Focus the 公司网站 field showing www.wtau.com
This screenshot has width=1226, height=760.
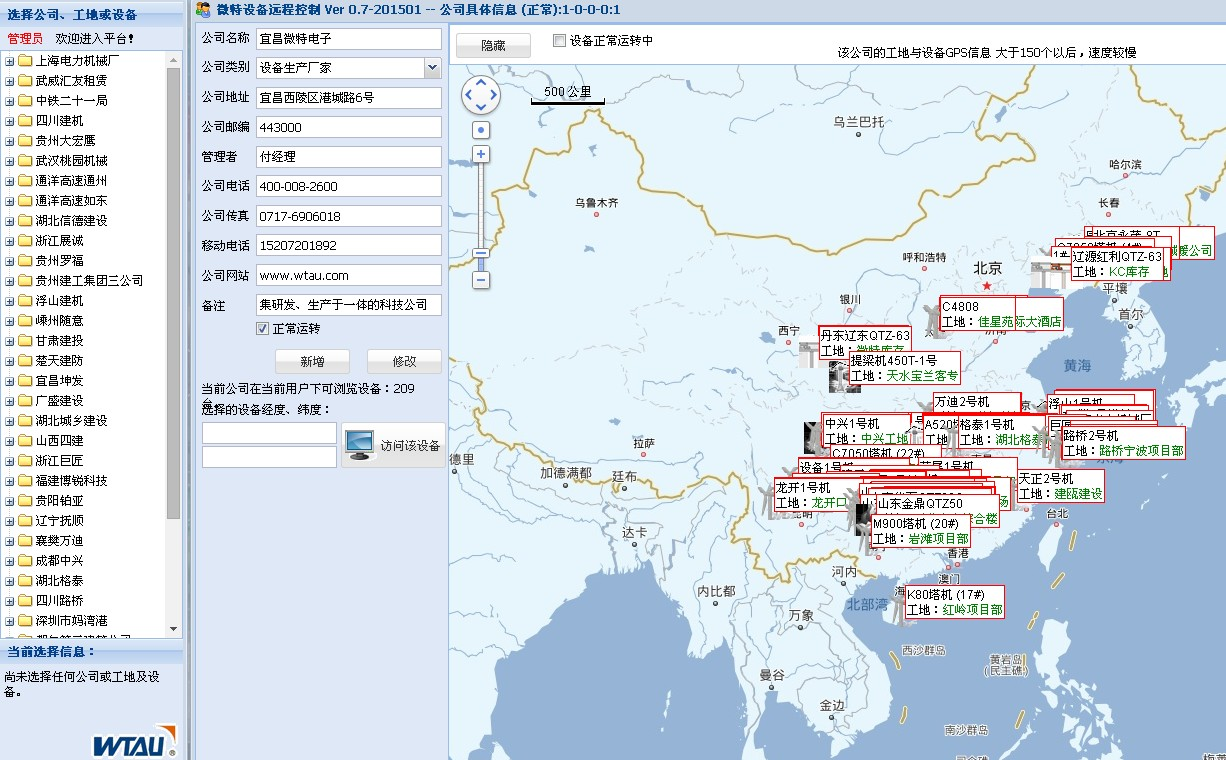348,275
